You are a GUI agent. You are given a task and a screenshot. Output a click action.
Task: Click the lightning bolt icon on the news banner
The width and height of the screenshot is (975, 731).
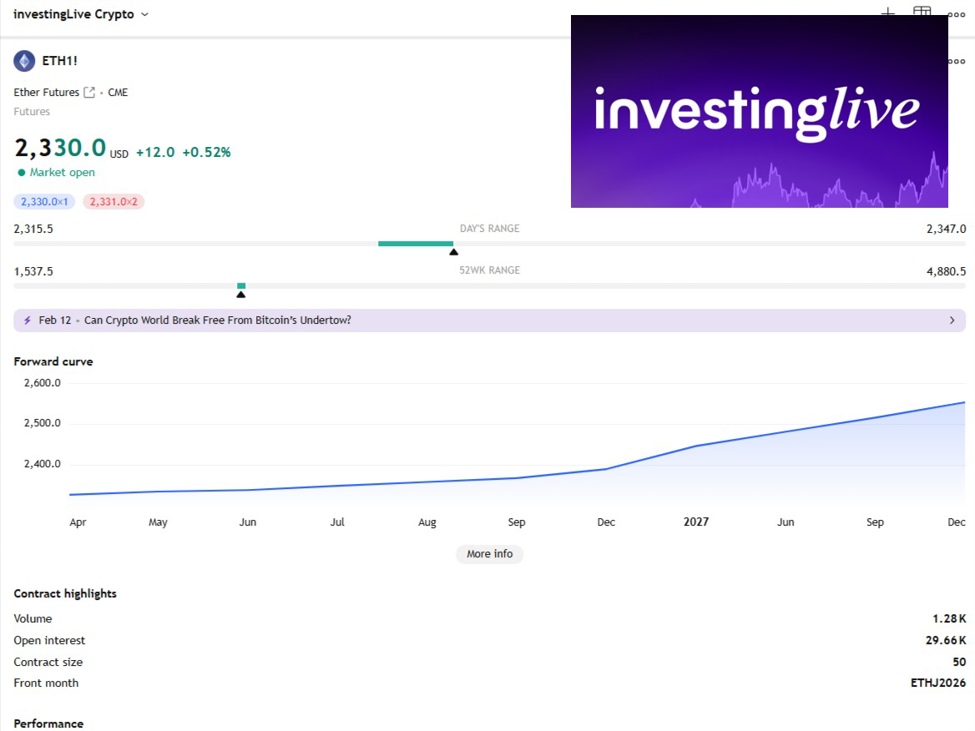(27, 320)
